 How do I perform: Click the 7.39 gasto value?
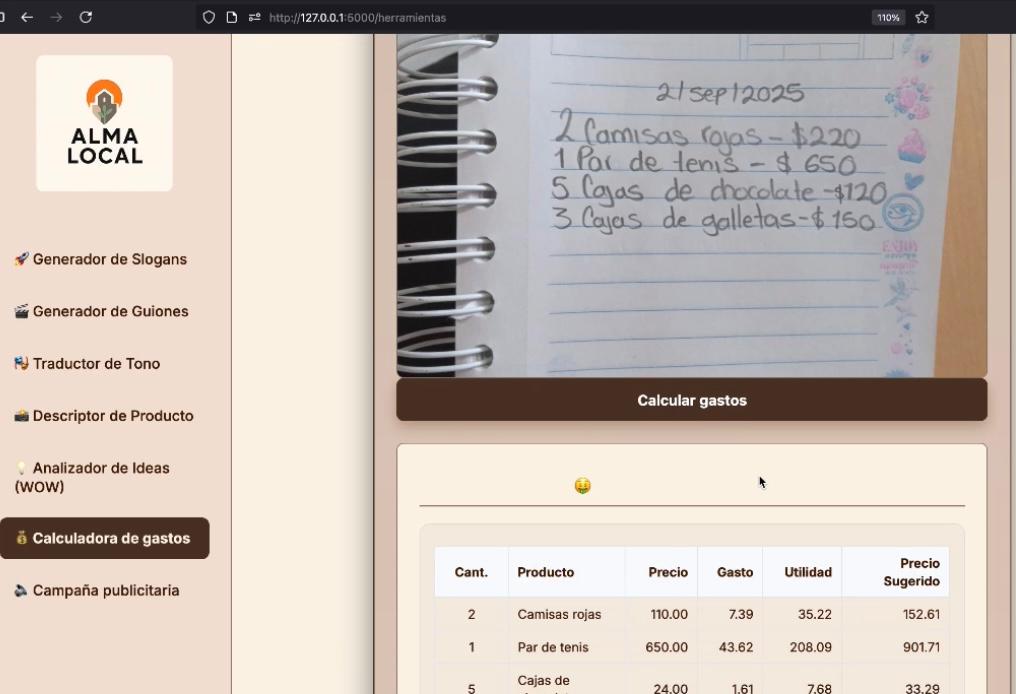[741, 614]
